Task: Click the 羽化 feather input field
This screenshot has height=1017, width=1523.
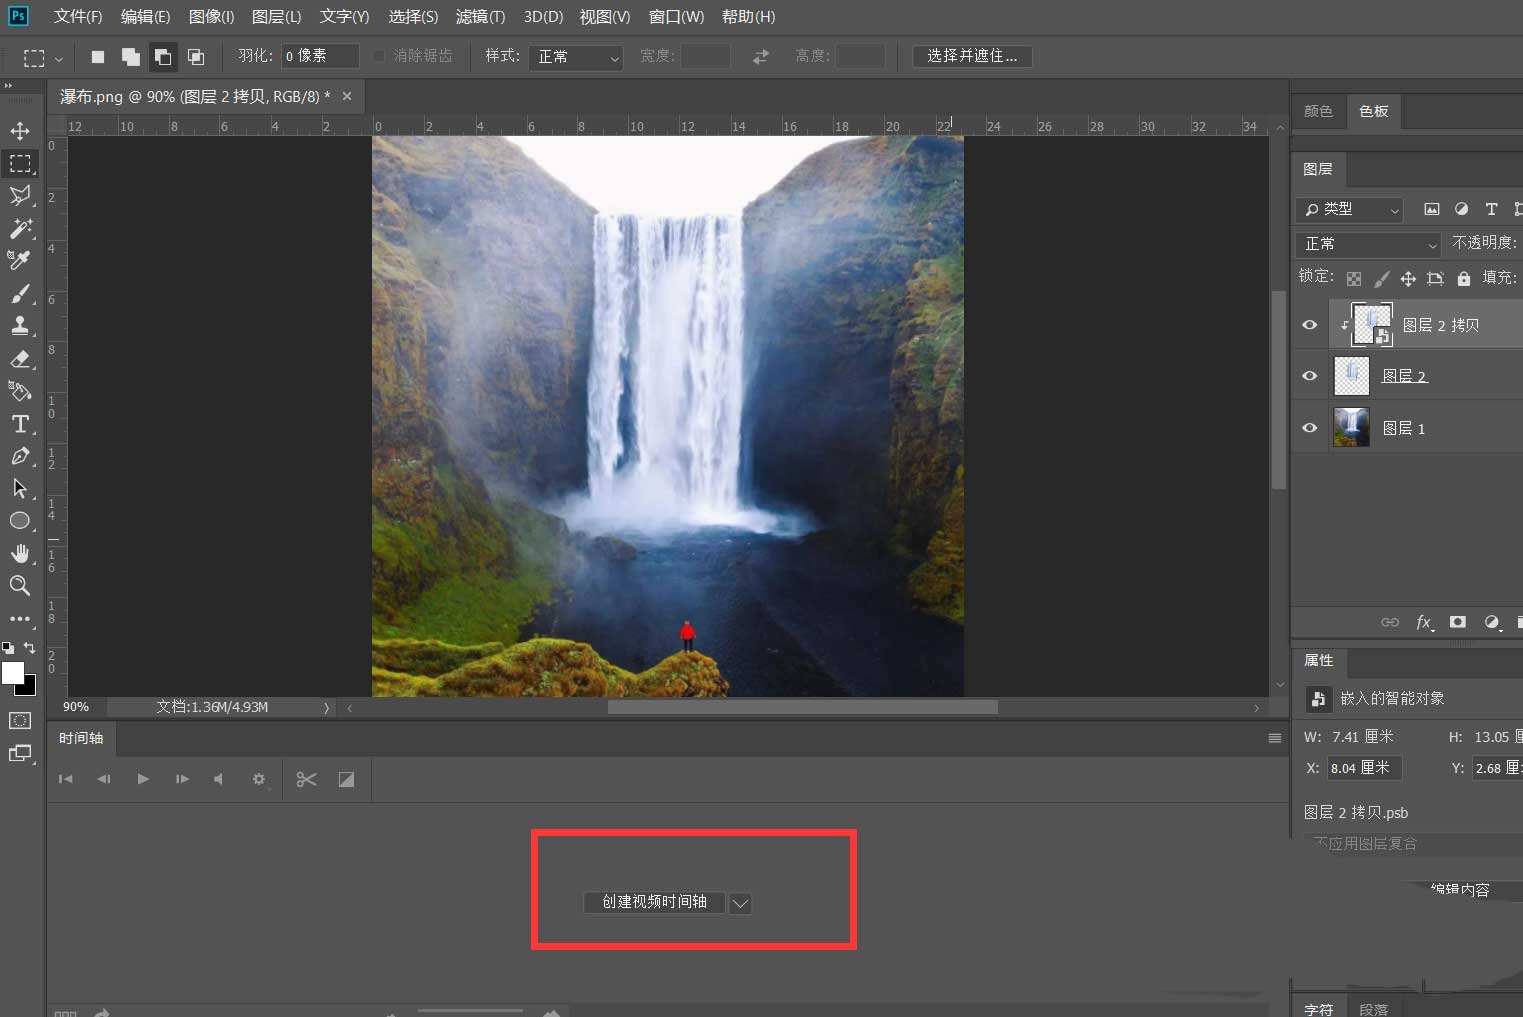Action: [319, 56]
